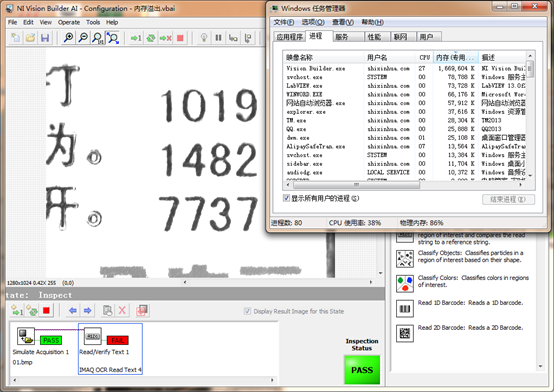
Task: Select the Vision Builder.exe process row
Action: click(x=405, y=68)
